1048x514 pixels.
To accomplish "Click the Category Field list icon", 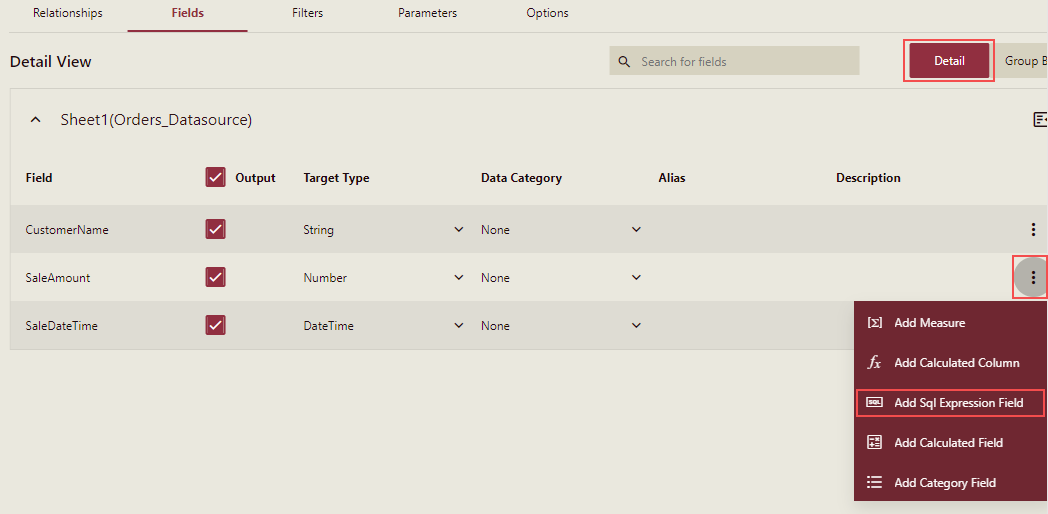I will [x=874, y=483].
